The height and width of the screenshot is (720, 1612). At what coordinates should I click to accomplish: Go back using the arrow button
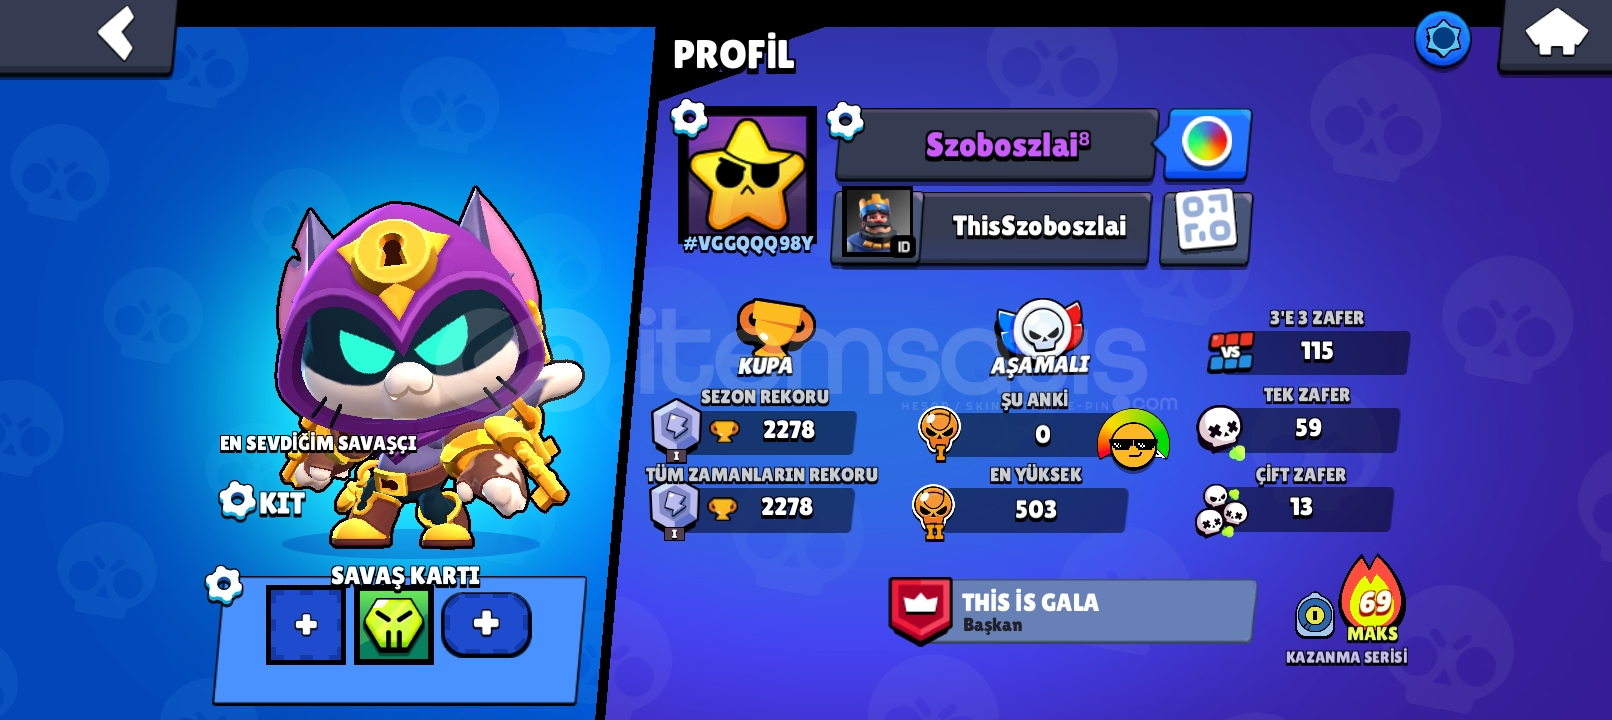[x=88, y=35]
